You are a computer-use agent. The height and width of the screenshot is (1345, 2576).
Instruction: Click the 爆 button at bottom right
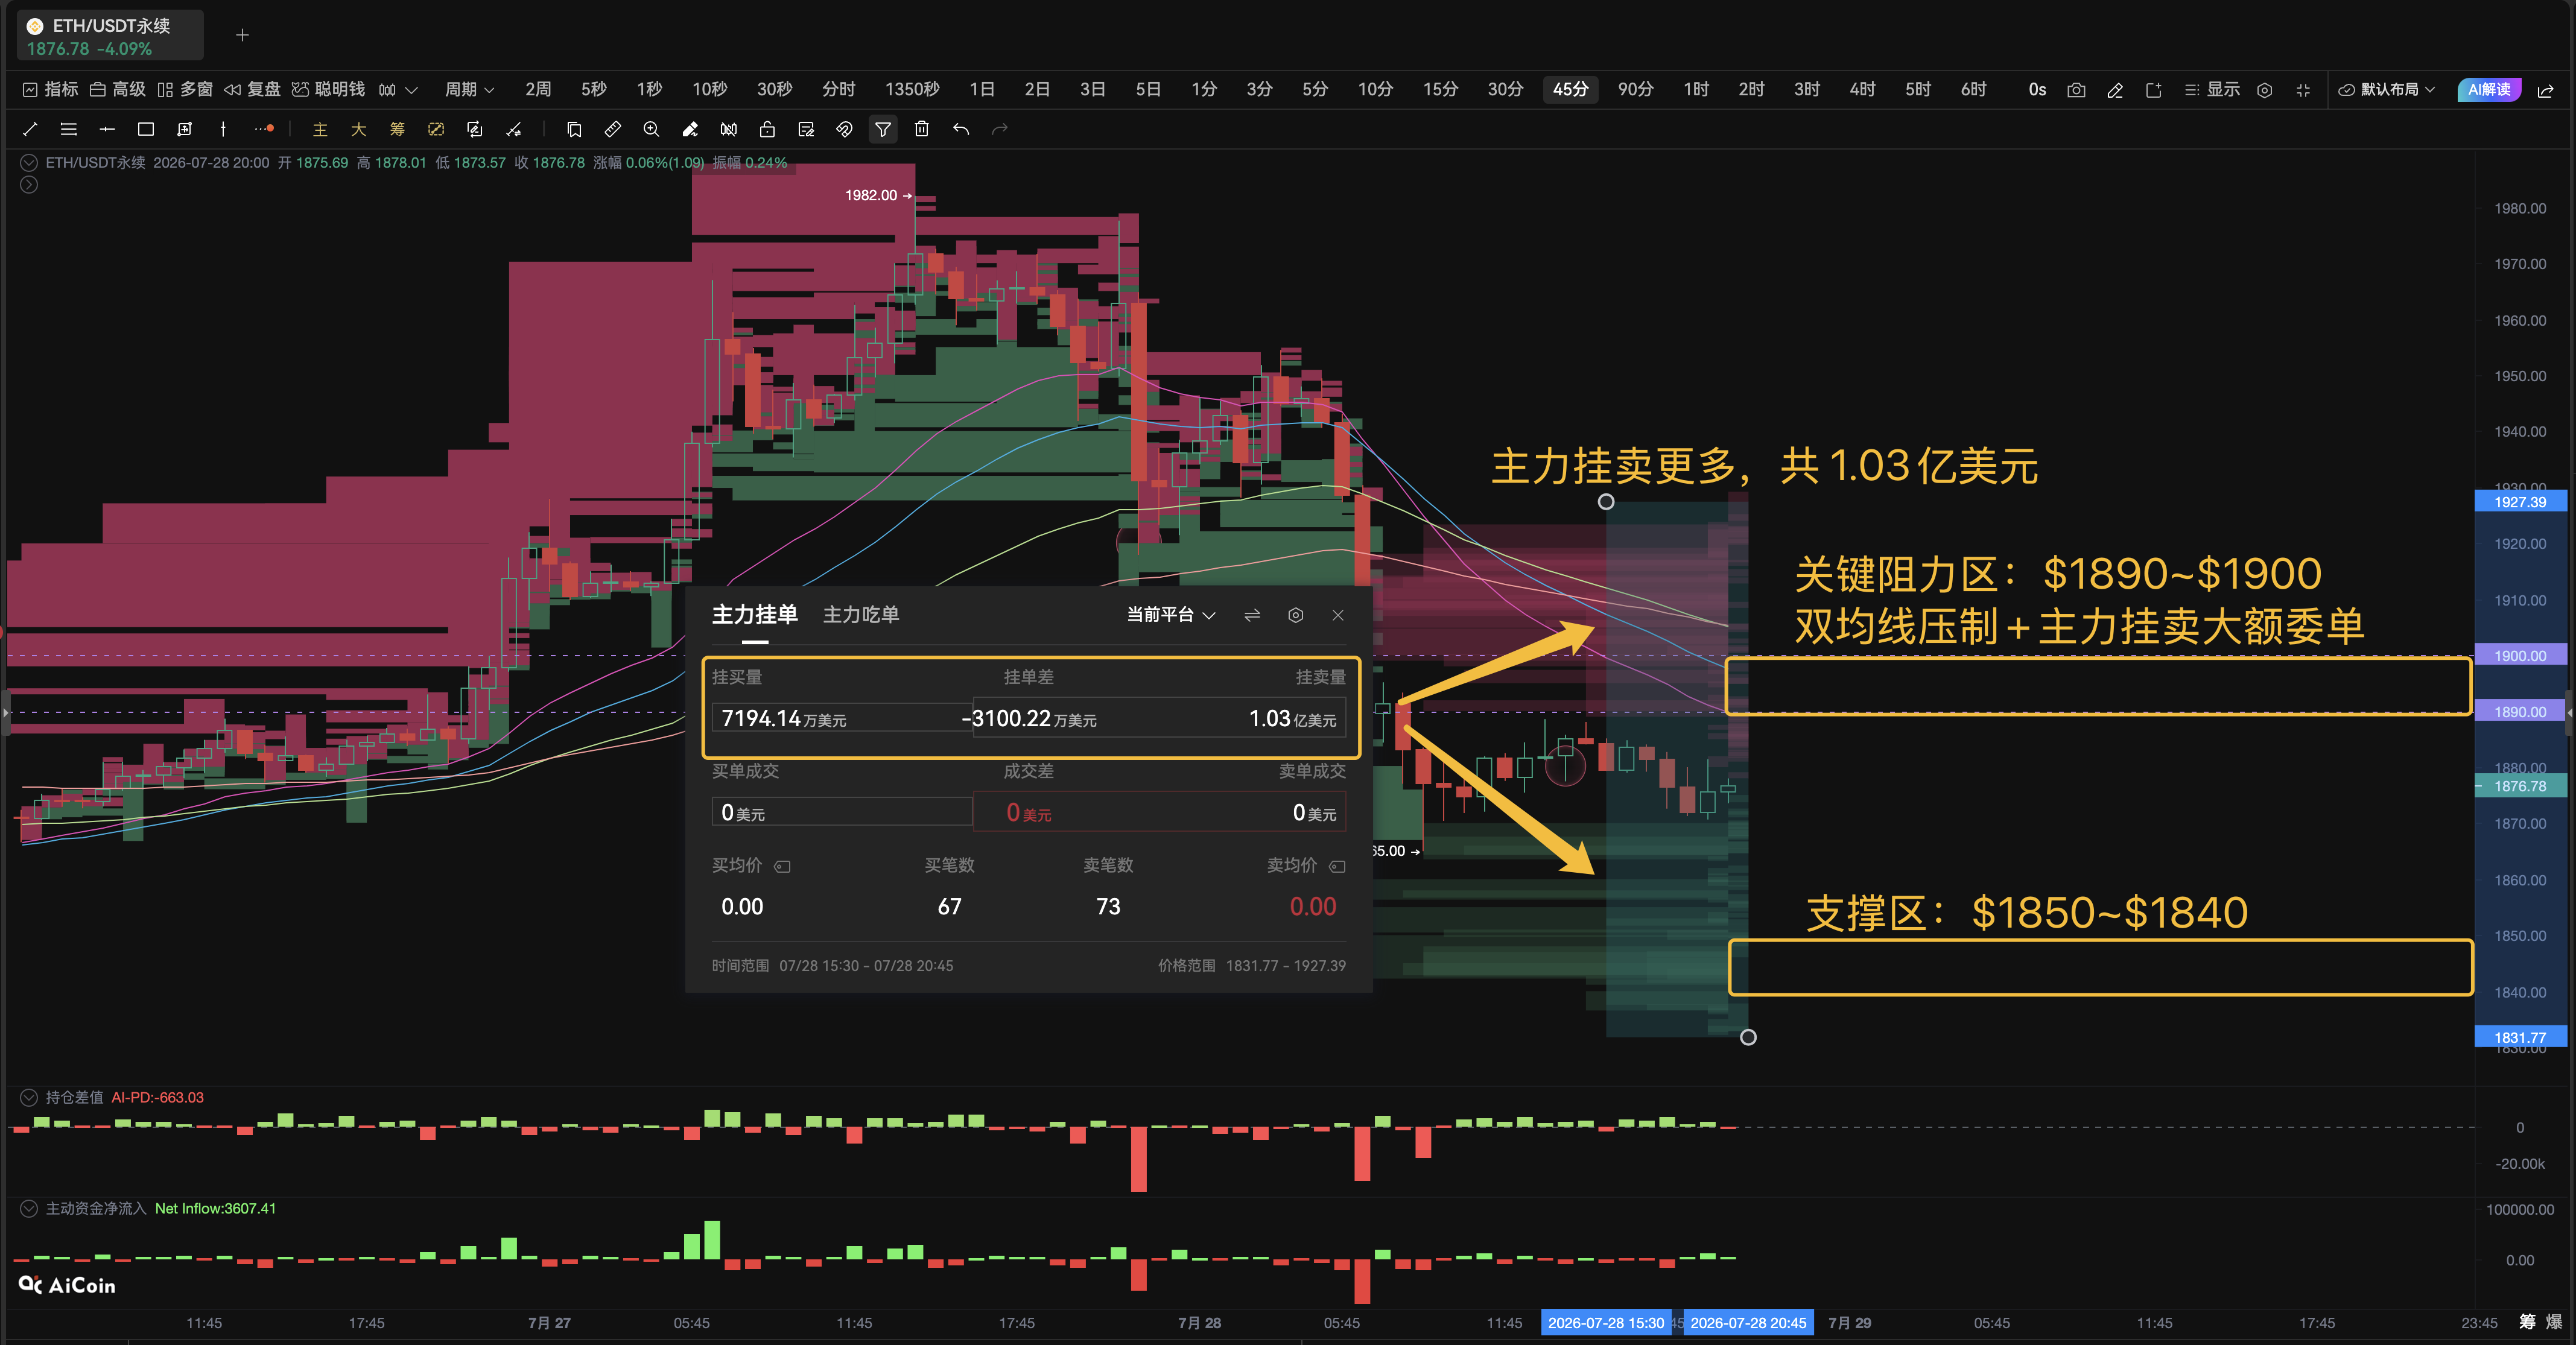(x=2554, y=1322)
